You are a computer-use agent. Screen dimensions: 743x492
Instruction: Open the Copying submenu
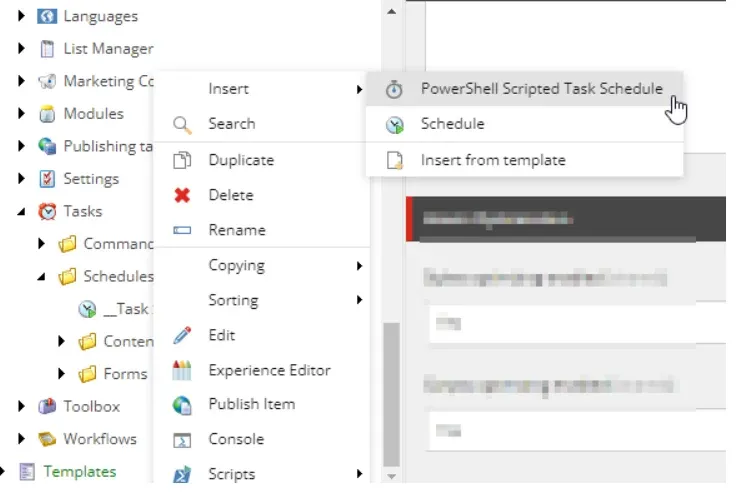click(262, 265)
